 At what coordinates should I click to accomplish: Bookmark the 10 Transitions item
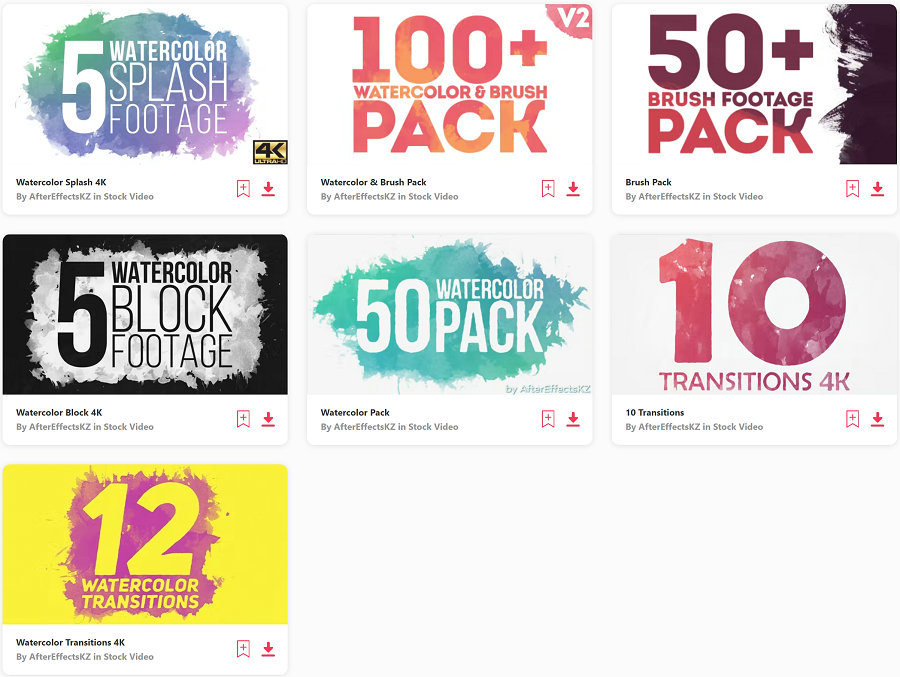coord(852,419)
